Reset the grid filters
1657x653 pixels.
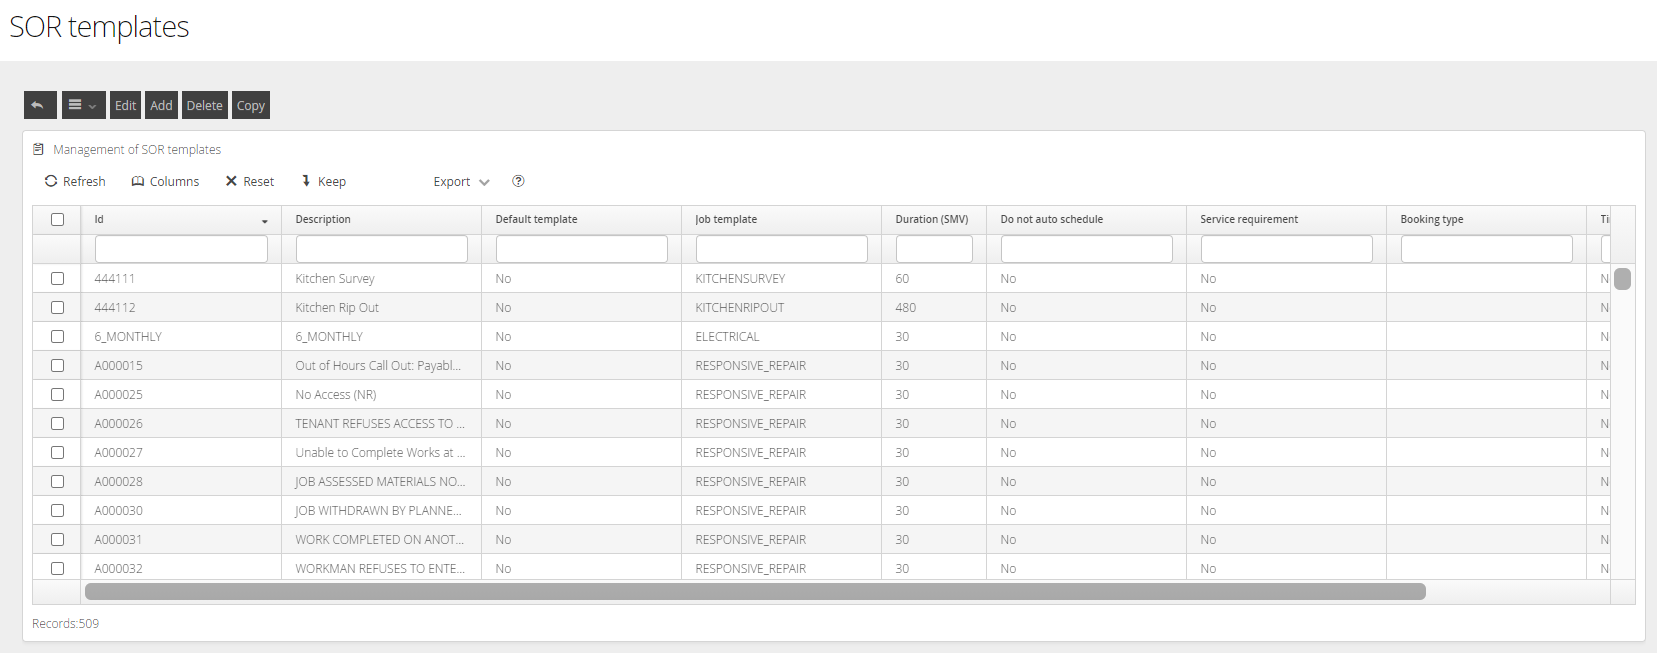click(x=250, y=181)
